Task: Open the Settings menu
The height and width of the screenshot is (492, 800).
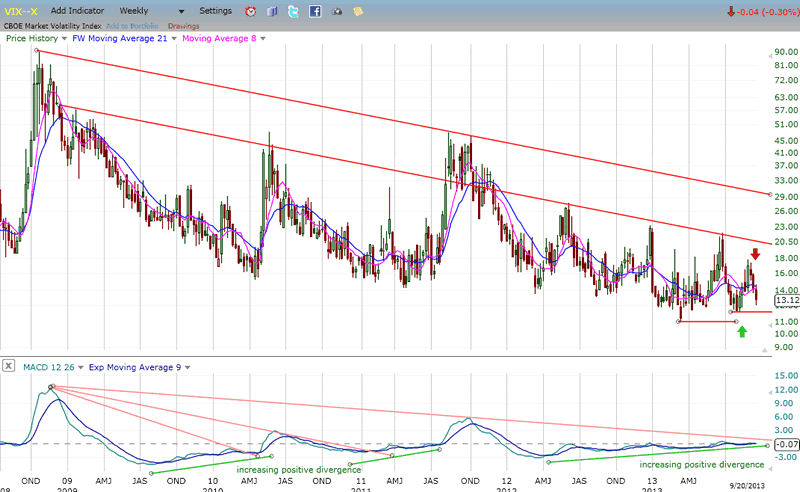Action: 215,11
